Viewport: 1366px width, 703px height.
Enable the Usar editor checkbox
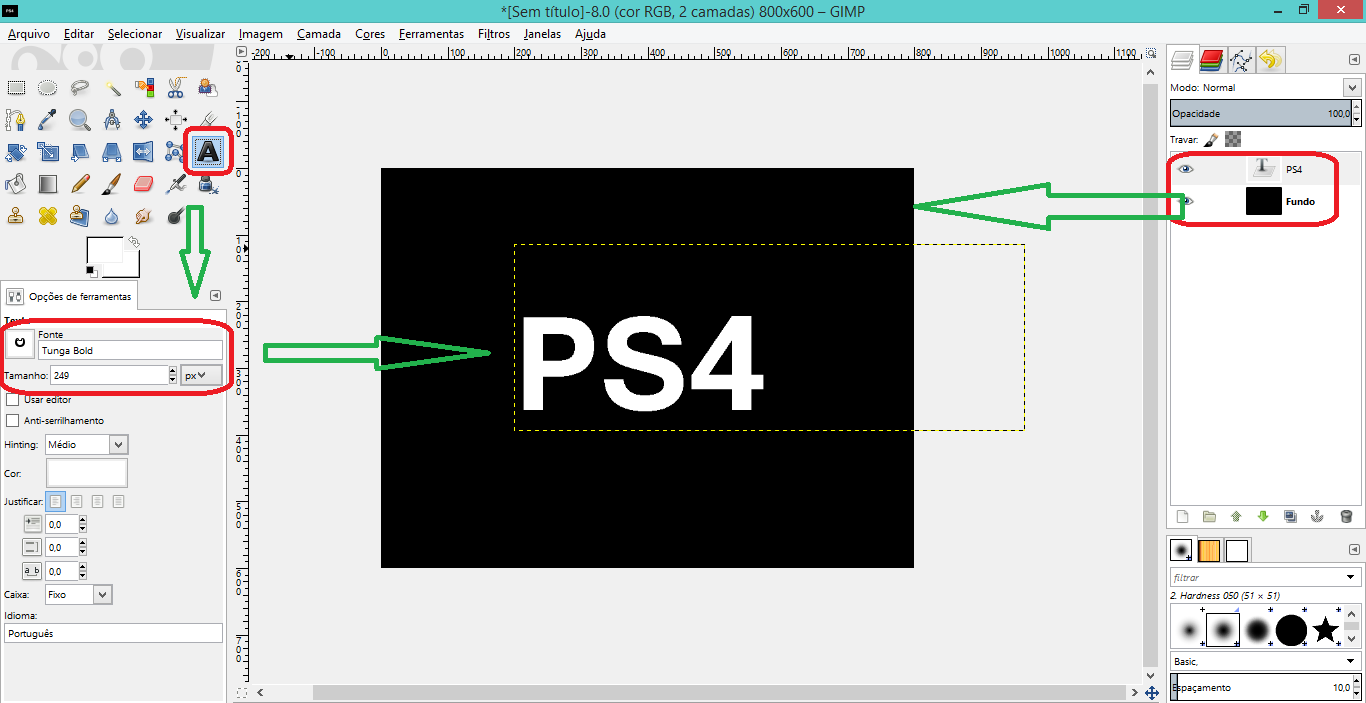click(13, 399)
